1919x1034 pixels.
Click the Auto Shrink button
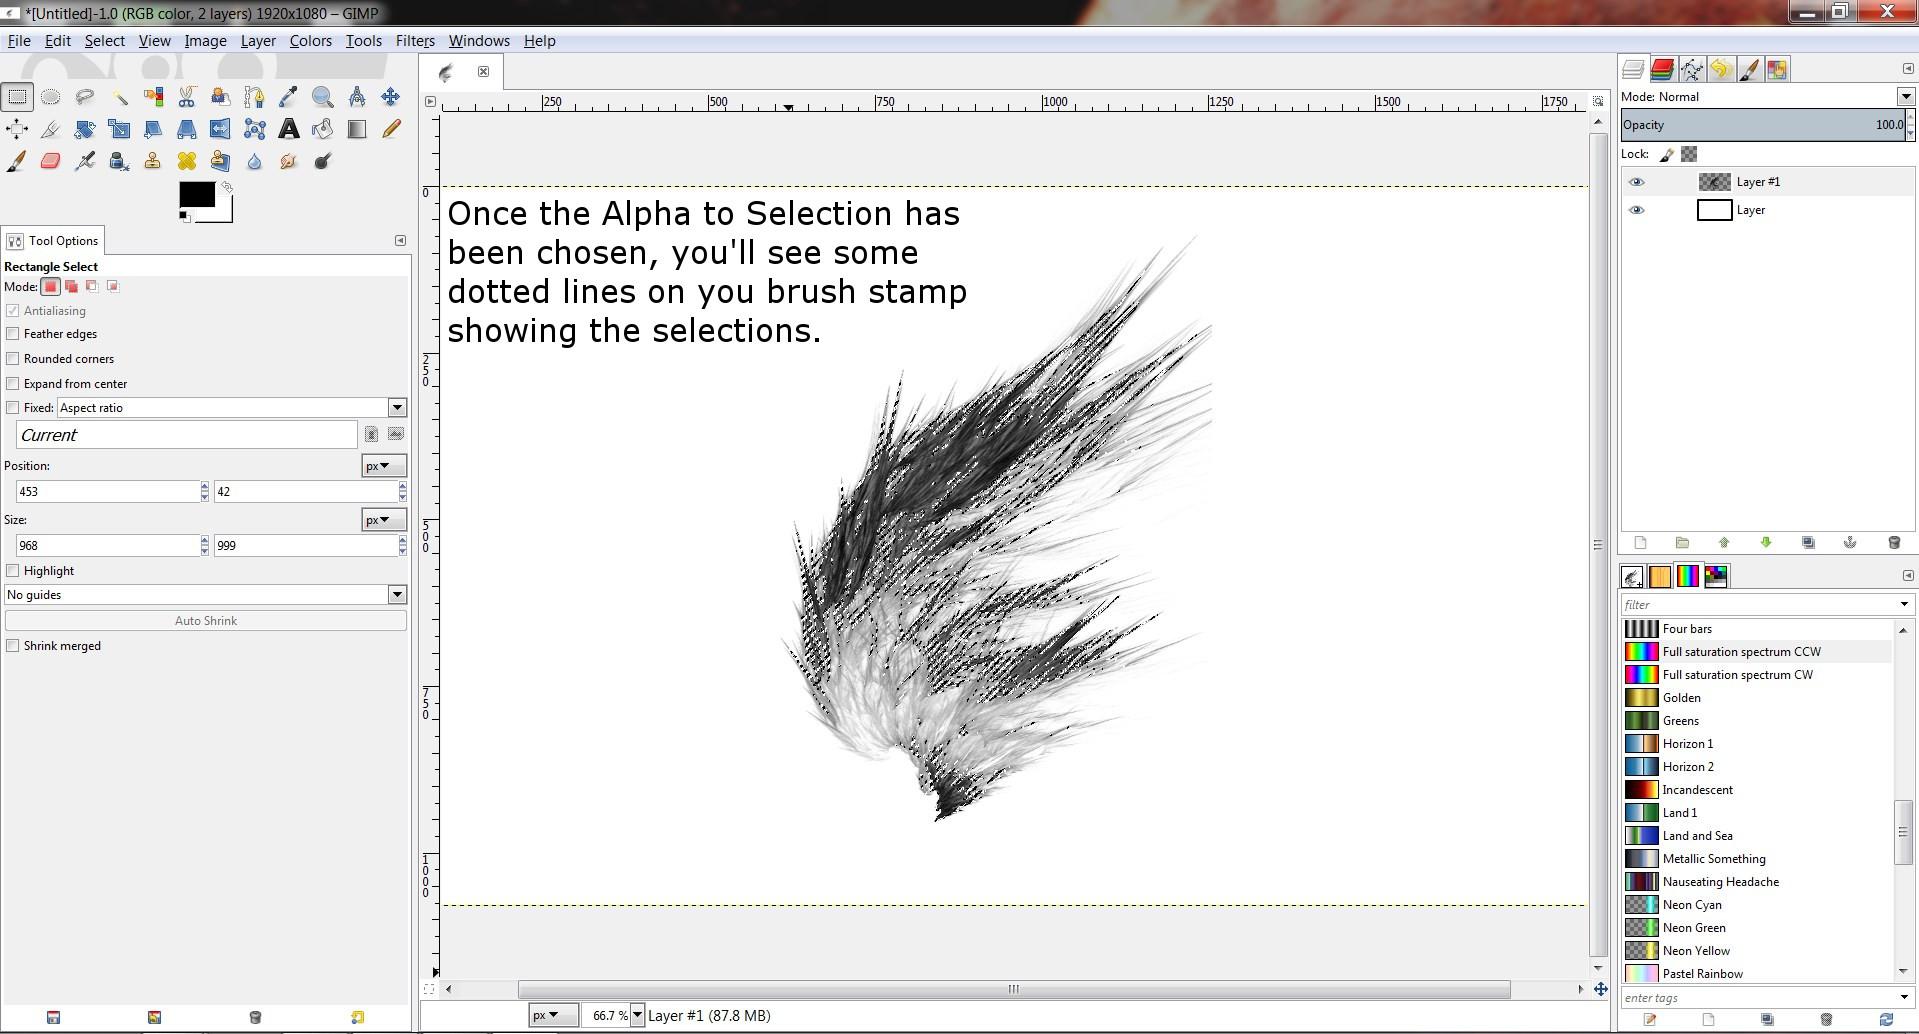(x=205, y=621)
